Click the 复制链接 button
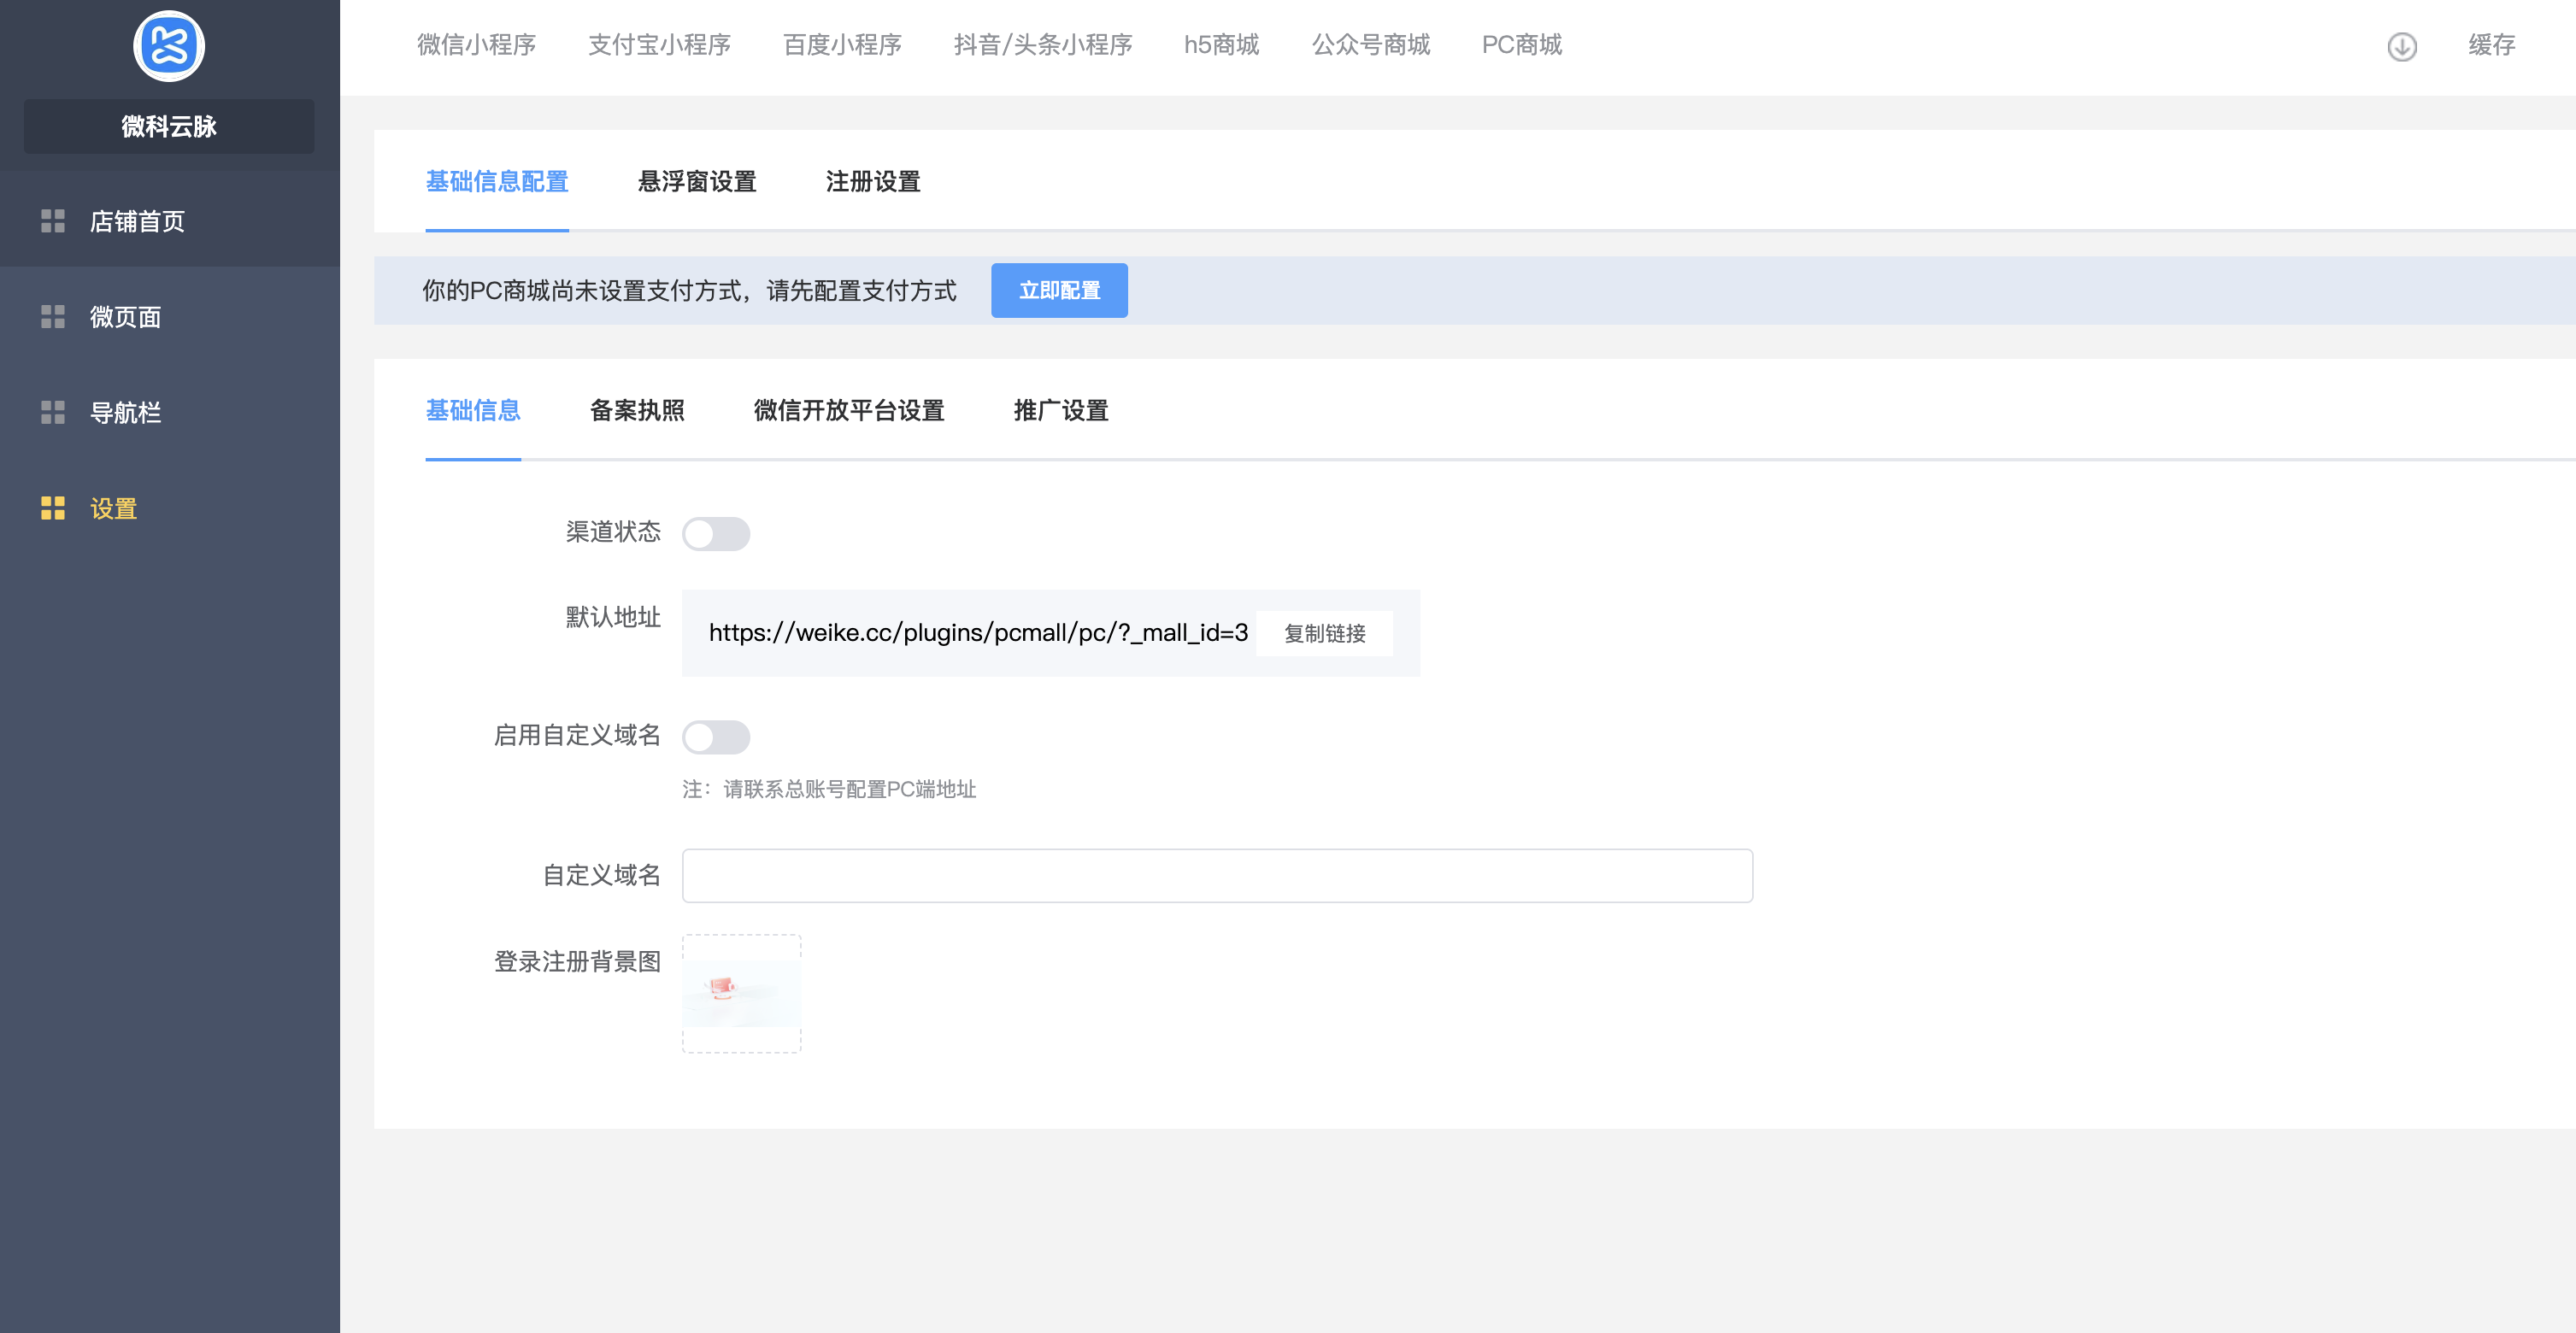Viewport: 2576px width, 1333px height. [1324, 633]
